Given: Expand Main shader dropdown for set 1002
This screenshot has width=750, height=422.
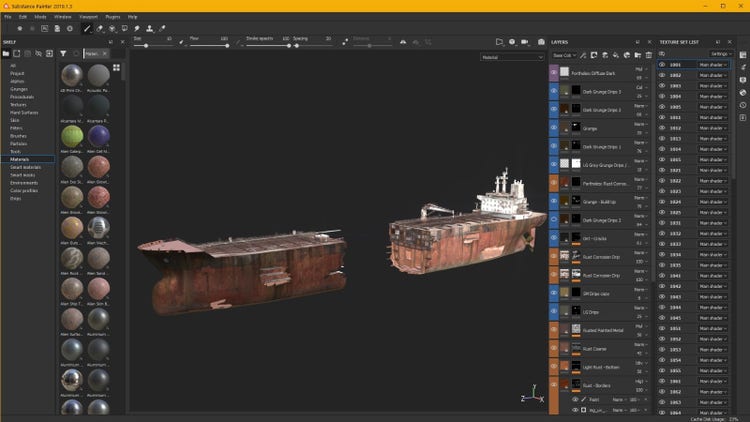Looking at the screenshot, I should point(714,75).
